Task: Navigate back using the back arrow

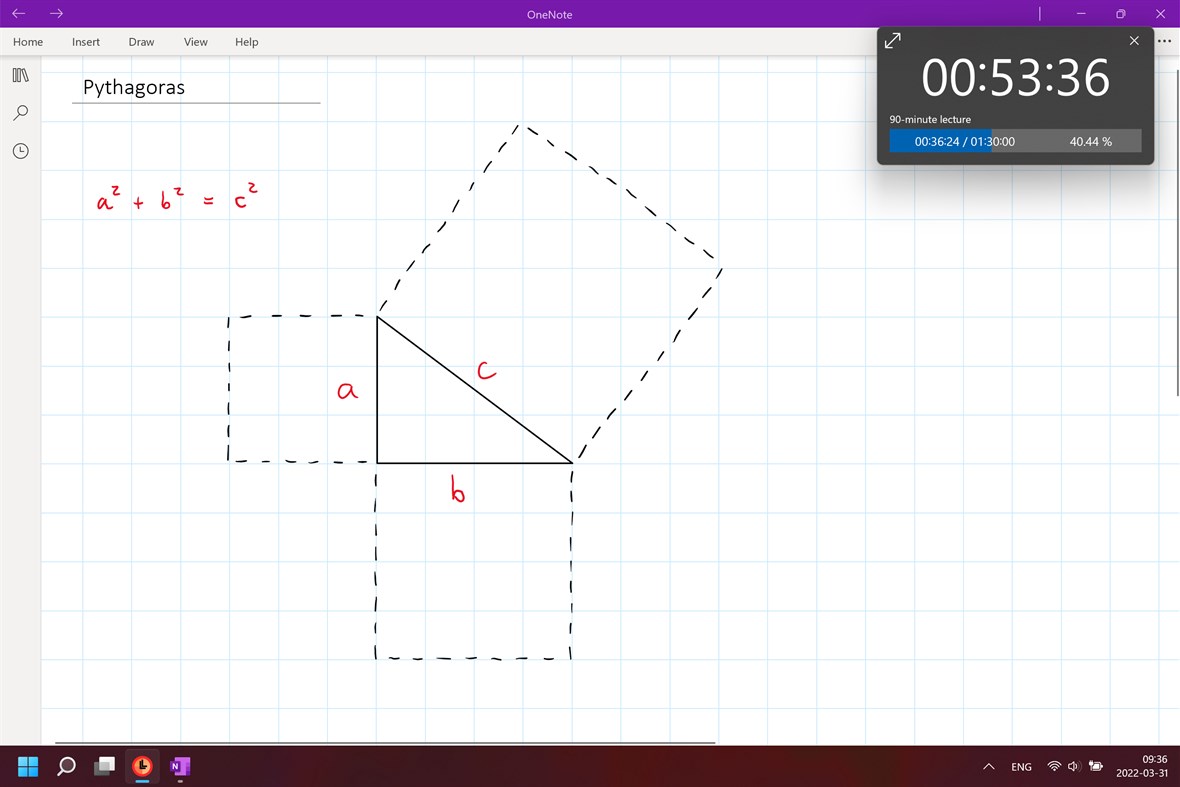Action: tap(18, 14)
